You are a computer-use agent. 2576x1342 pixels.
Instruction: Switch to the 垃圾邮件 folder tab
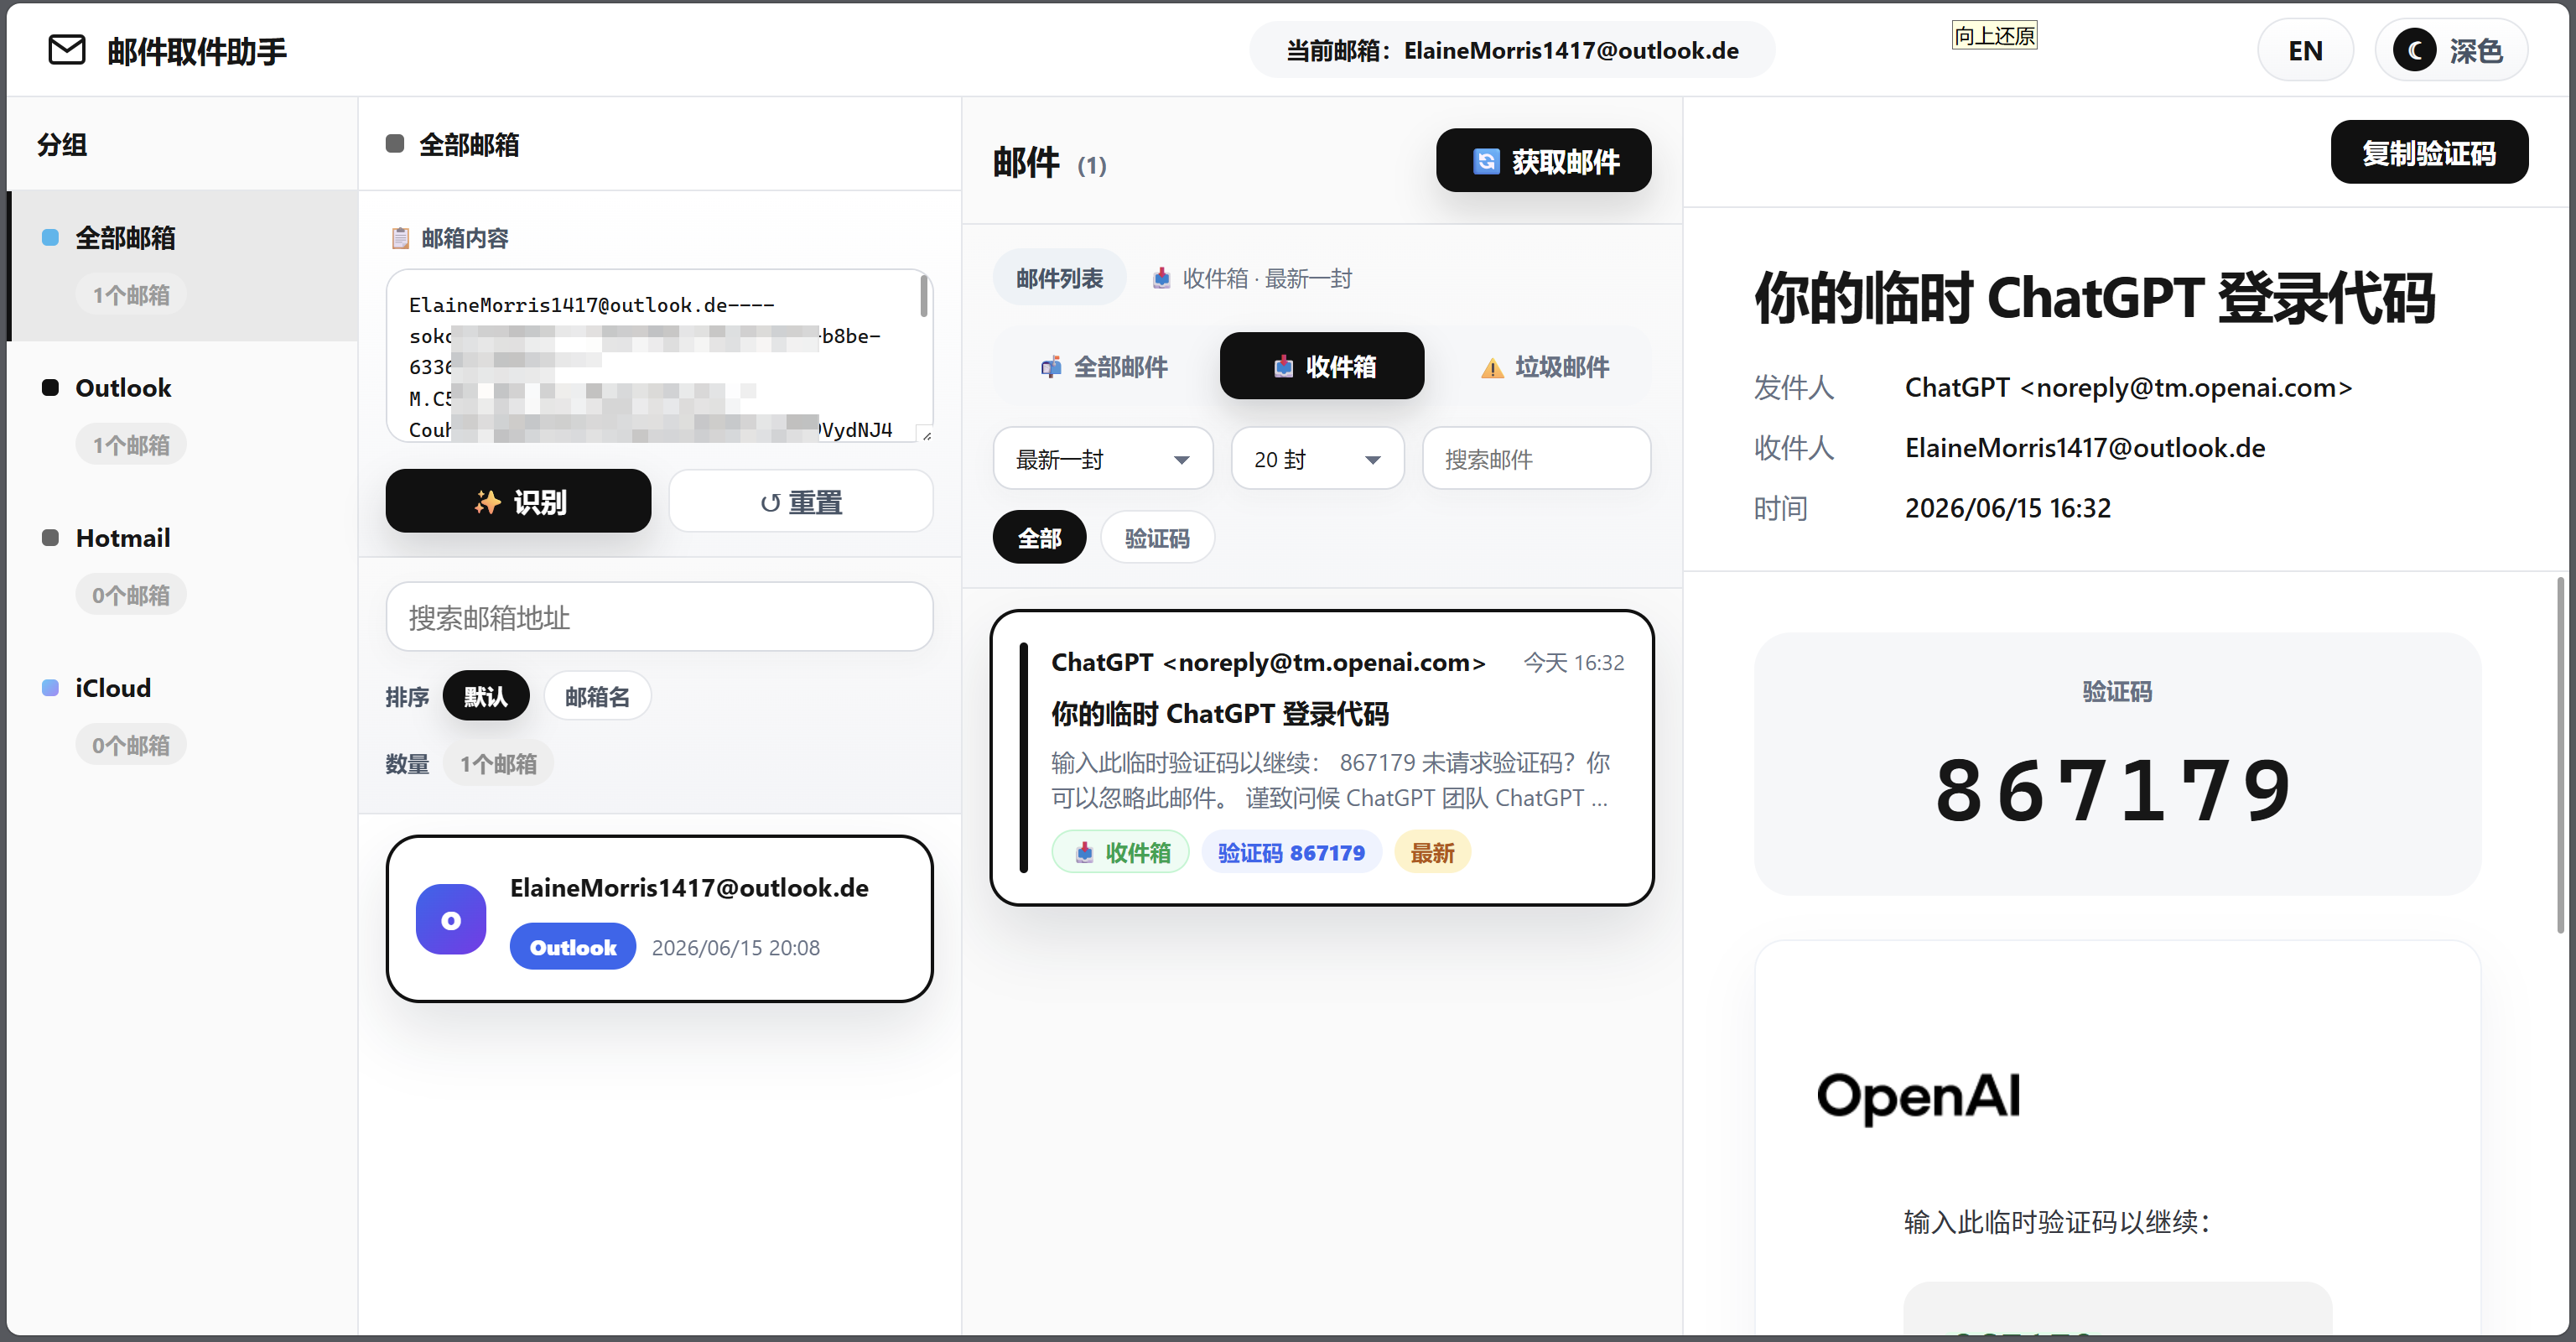pos(1544,366)
